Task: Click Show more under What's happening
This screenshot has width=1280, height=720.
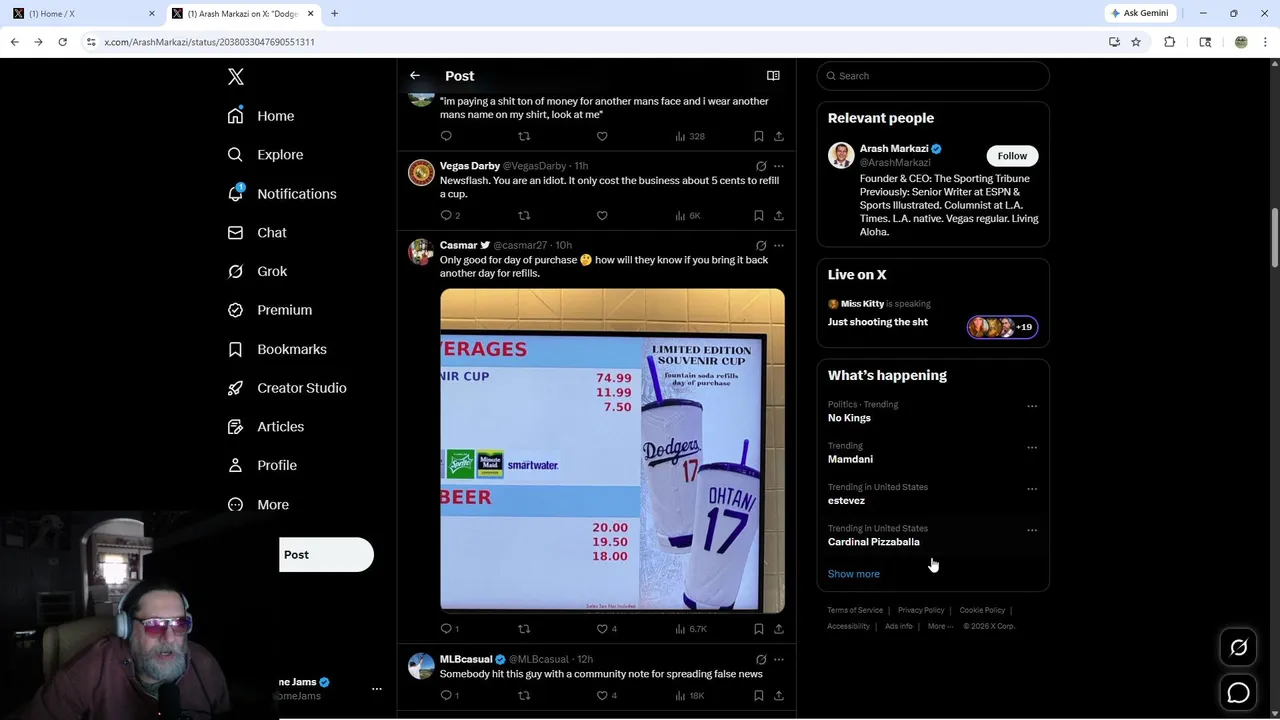Action: [853, 574]
